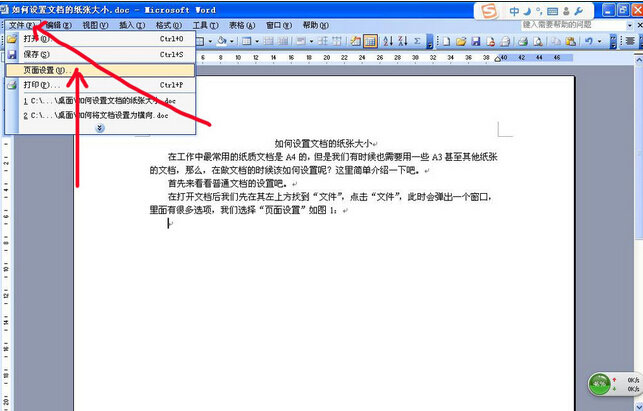The height and width of the screenshot is (411, 643).
Task: Click the Table AutoFormat icon
Action: [x=356, y=41]
